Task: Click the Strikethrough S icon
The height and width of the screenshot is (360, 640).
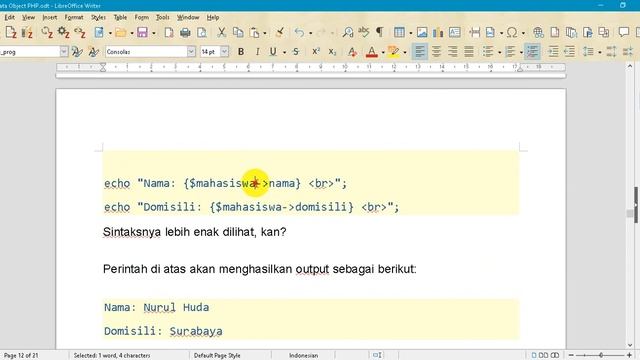Action: (x=296, y=52)
